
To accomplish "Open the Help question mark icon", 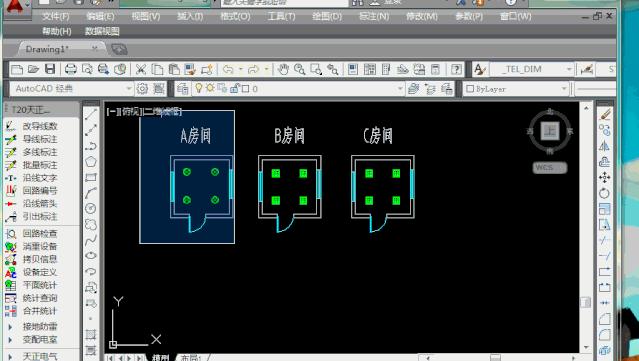I will 456,69.
